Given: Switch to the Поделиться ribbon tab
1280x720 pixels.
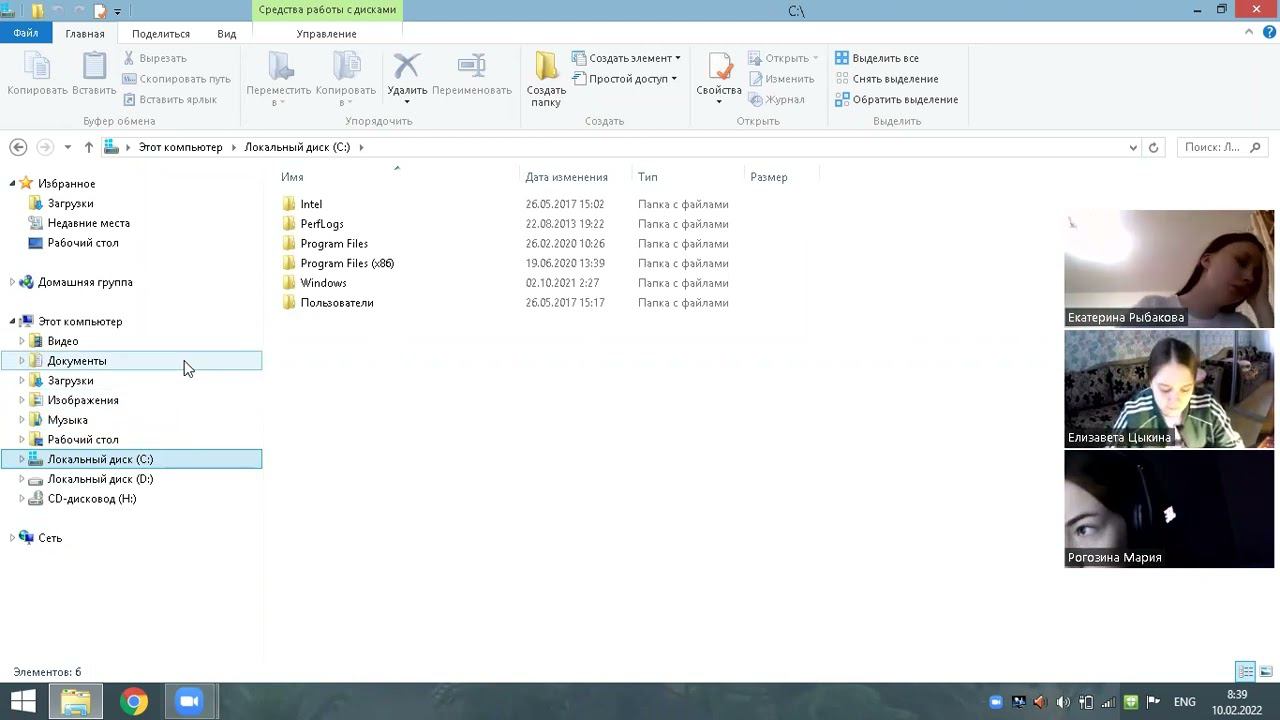Looking at the screenshot, I should (161, 33).
